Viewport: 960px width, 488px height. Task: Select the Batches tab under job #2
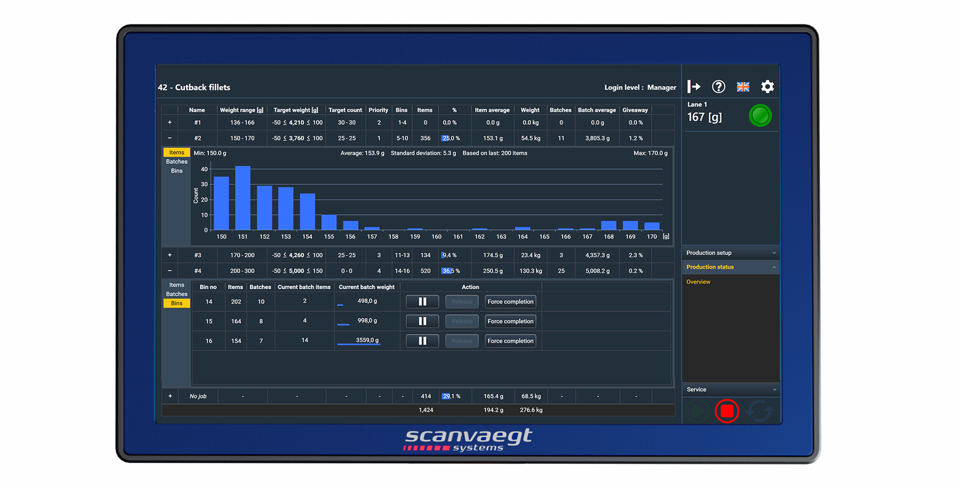point(176,162)
